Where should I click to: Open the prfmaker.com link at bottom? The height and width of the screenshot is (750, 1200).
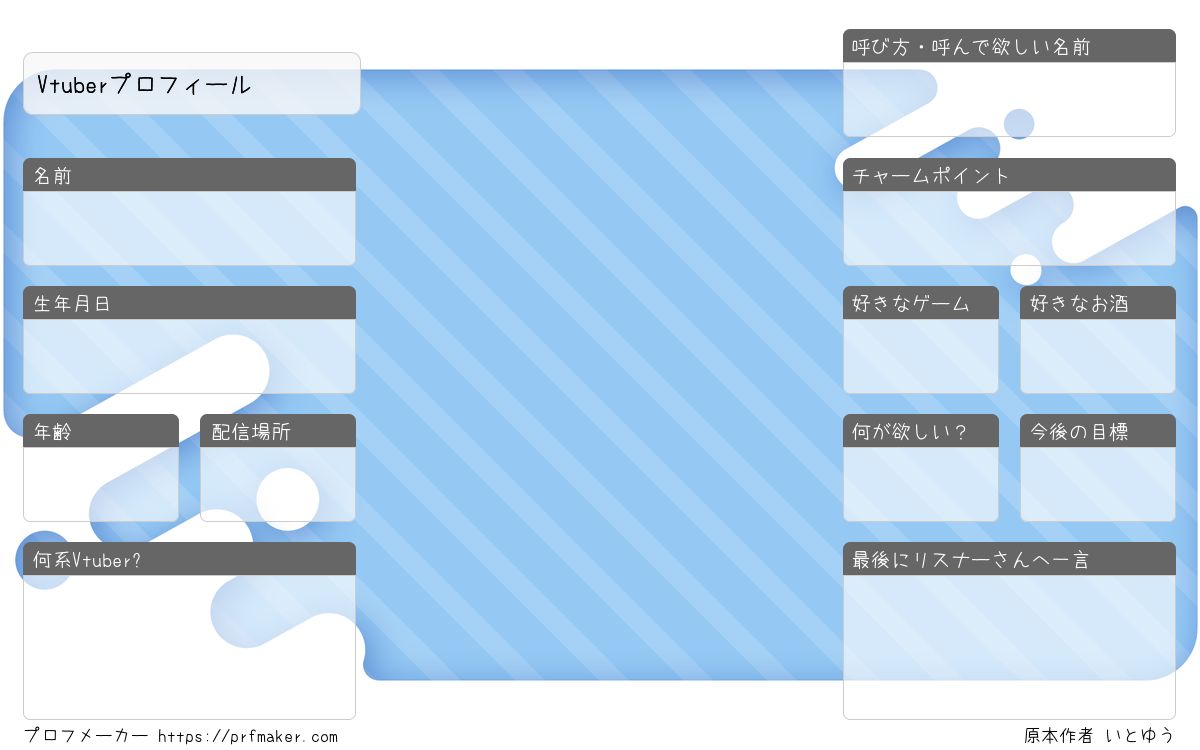(248, 737)
